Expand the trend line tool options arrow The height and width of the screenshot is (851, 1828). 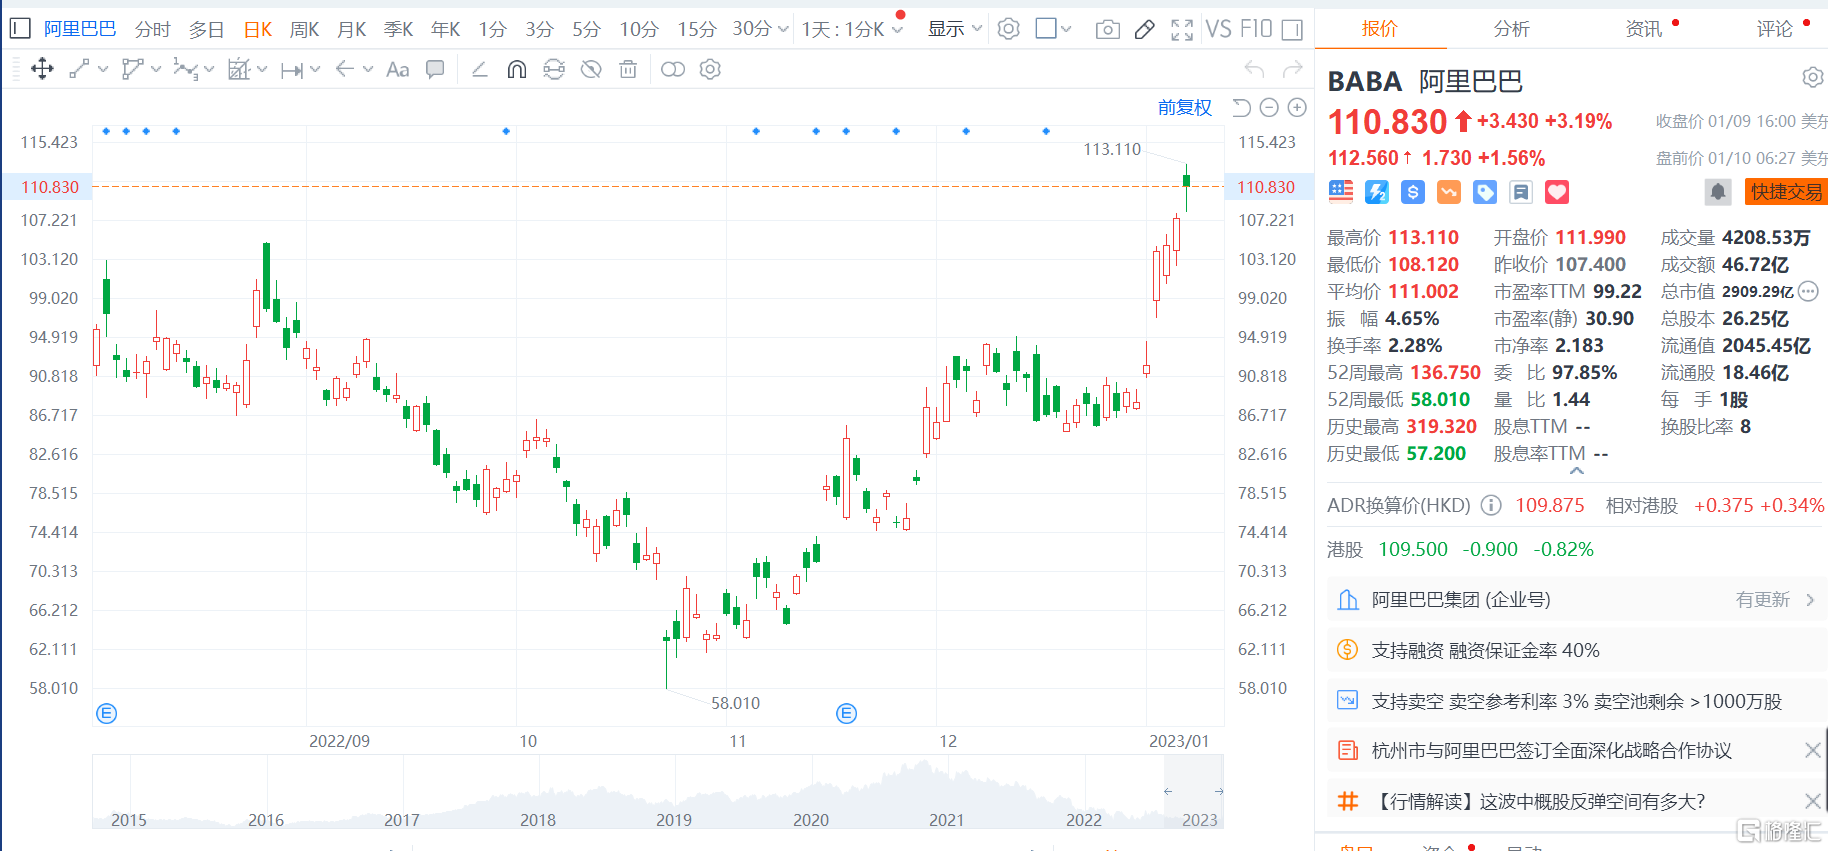pos(103,69)
